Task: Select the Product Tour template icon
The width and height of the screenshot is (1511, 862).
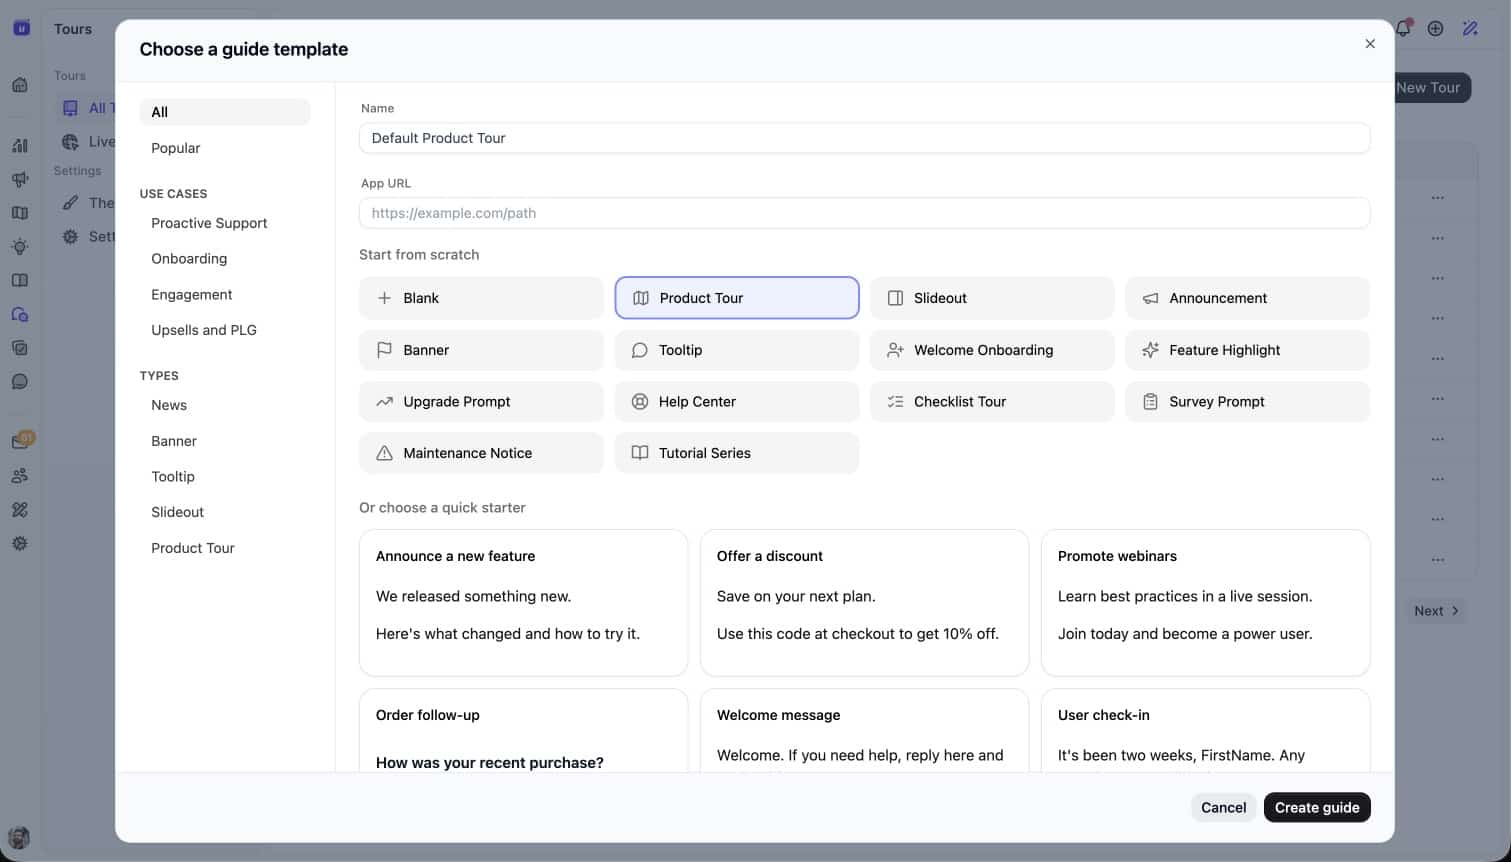Action: coord(640,297)
